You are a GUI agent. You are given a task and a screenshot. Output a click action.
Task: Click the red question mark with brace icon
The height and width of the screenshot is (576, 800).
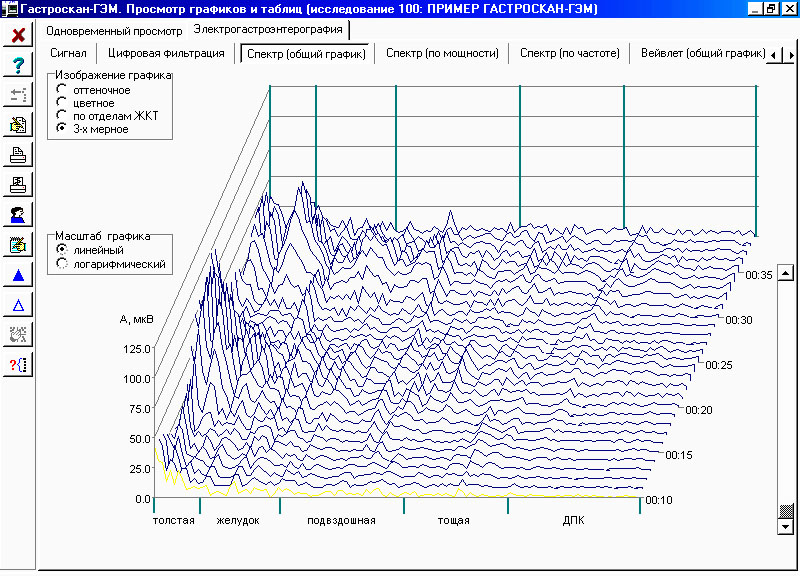[x=18, y=365]
